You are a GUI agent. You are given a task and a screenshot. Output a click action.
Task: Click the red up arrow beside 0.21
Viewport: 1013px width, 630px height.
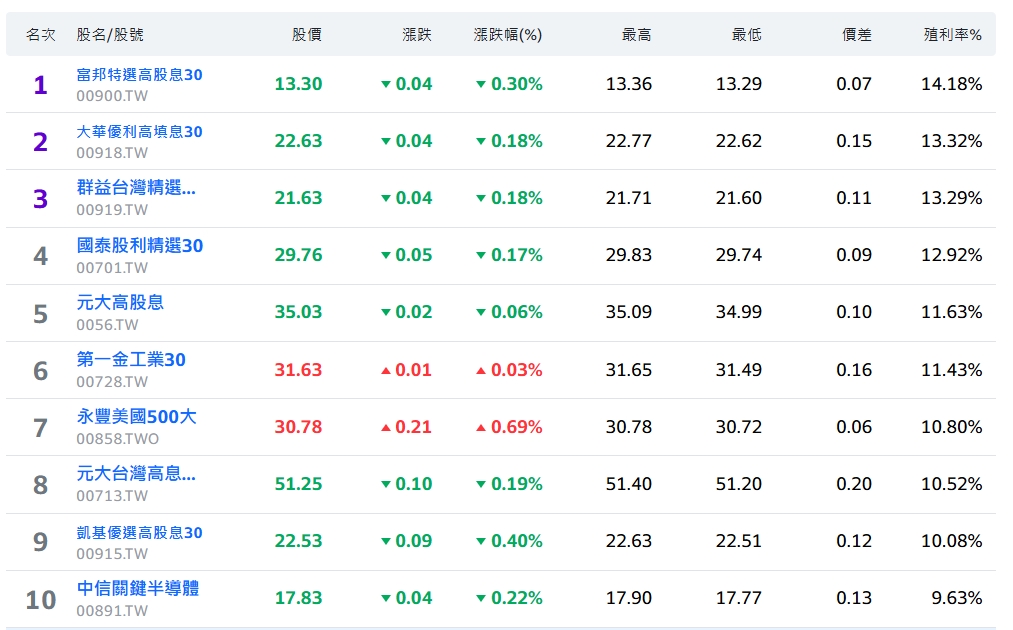386,428
